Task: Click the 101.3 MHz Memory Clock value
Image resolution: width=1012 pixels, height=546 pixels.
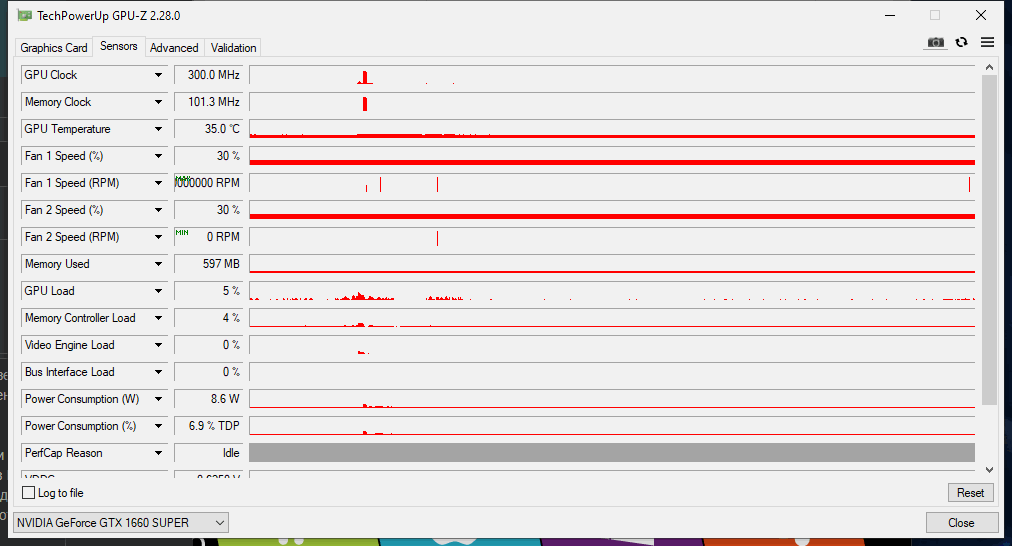Action: (209, 102)
